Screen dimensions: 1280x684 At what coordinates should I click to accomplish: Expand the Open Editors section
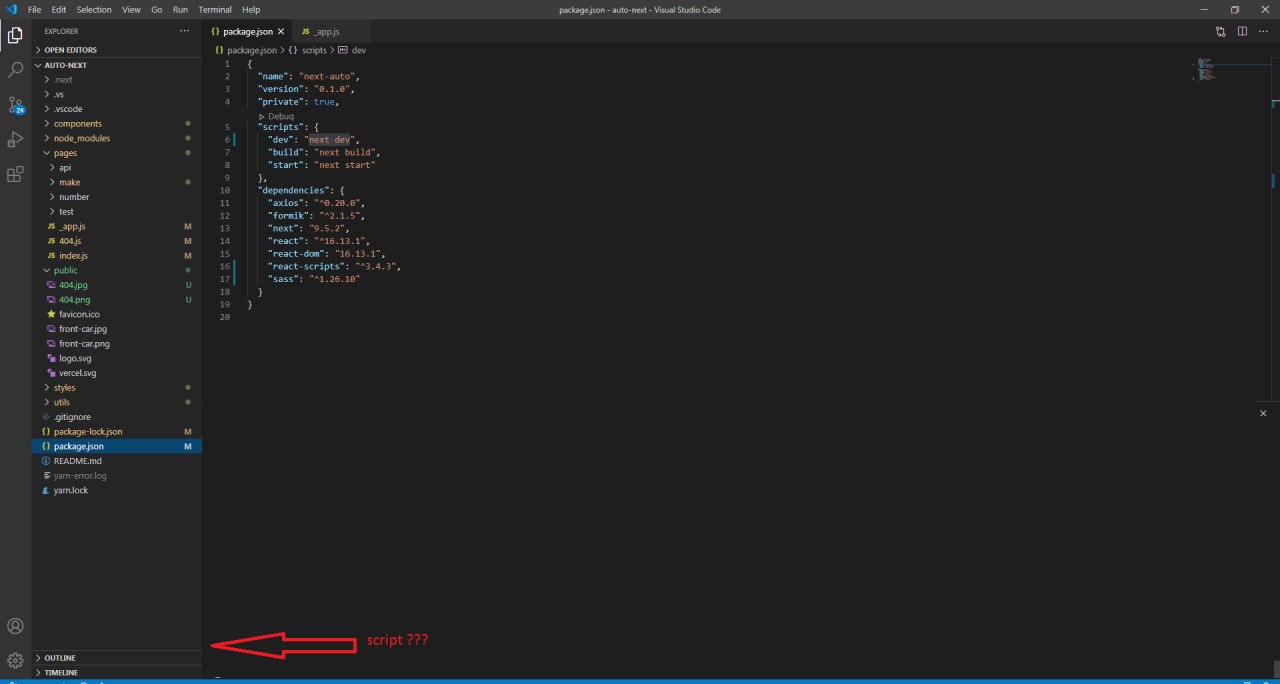(x=117, y=50)
